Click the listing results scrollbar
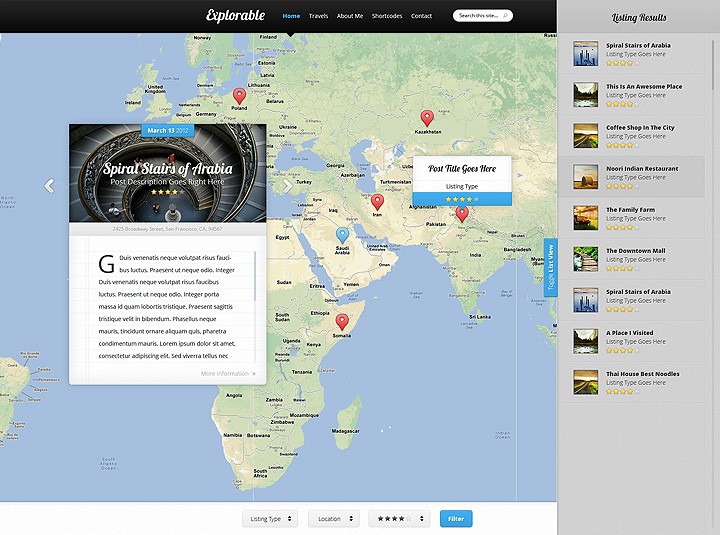The width and height of the screenshot is (720, 535). [x=712, y=64]
